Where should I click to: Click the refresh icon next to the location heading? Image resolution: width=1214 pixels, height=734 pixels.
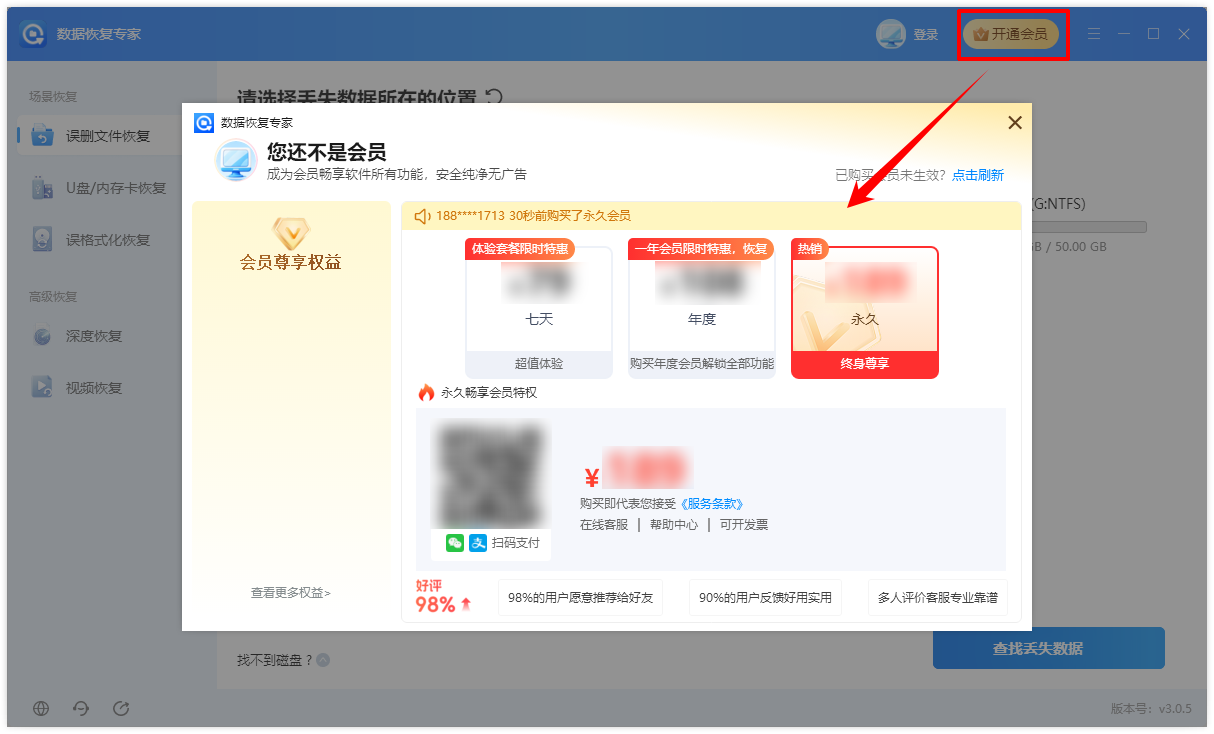pos(493,97)
